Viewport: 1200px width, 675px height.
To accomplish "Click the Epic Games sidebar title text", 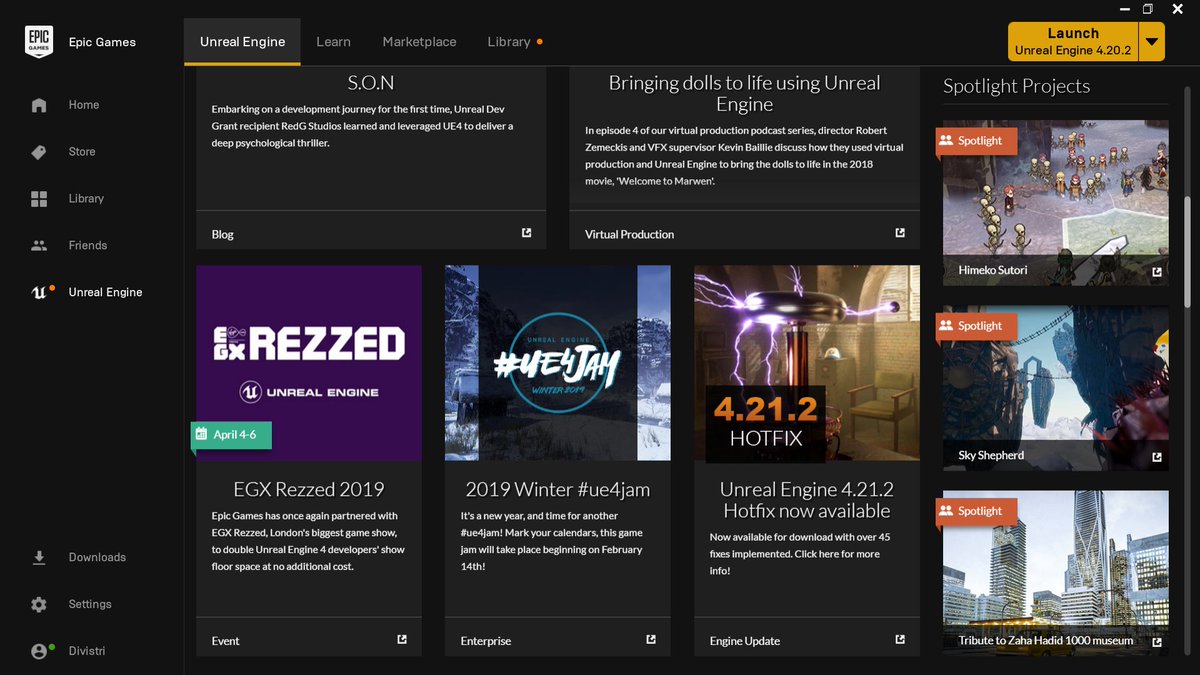I will (102, 42).
